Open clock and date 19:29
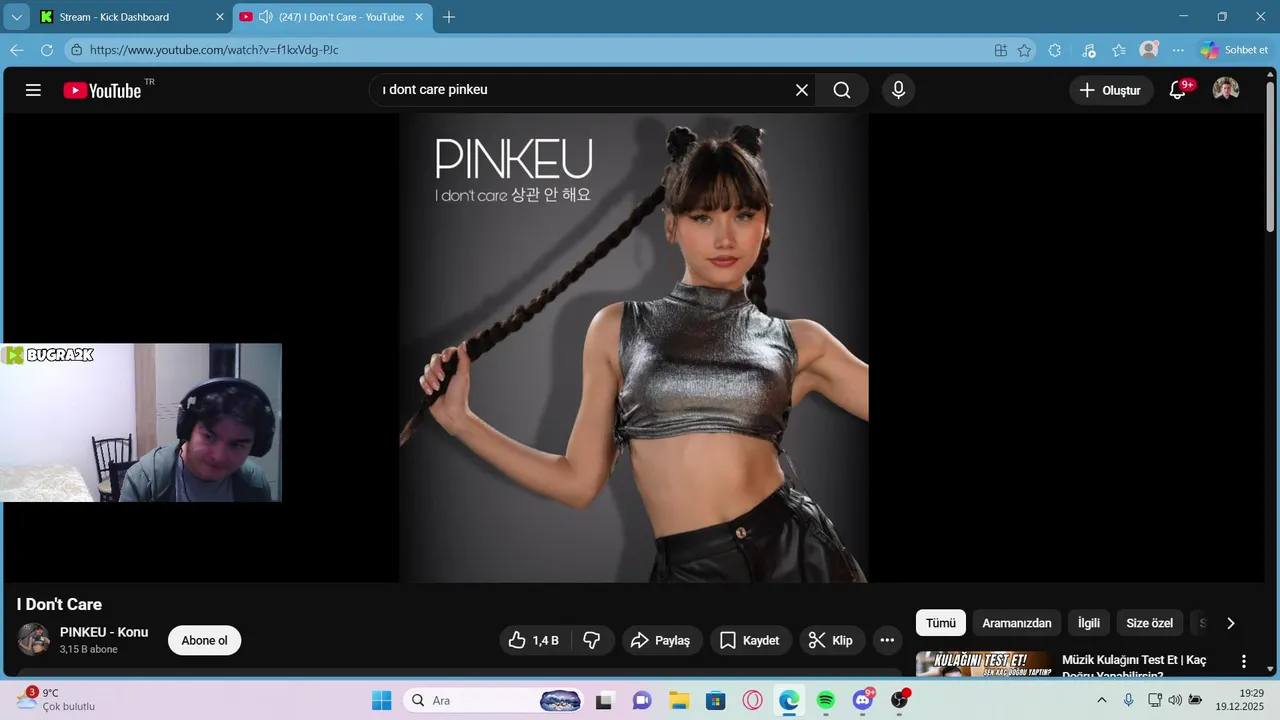The height and width of the screenshot is (720, 1280). [1239, 699]
